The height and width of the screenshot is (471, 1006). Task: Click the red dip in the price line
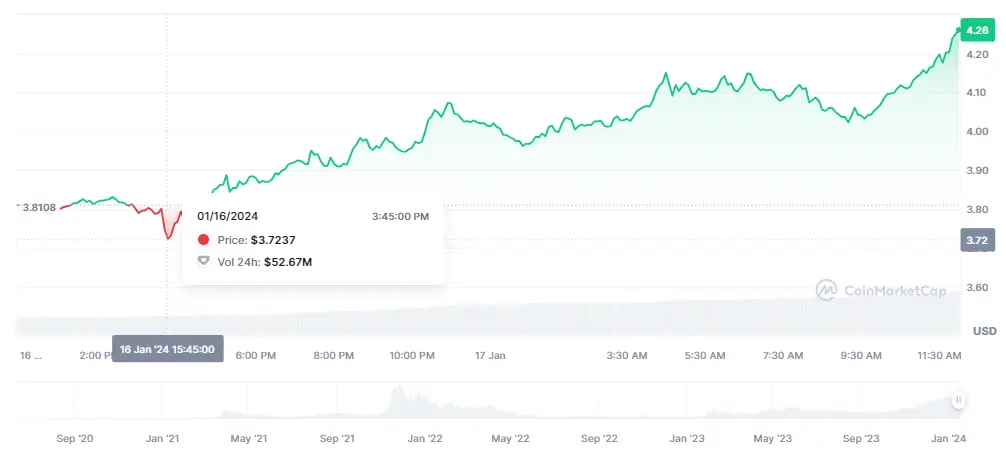(x=168, y=237)
